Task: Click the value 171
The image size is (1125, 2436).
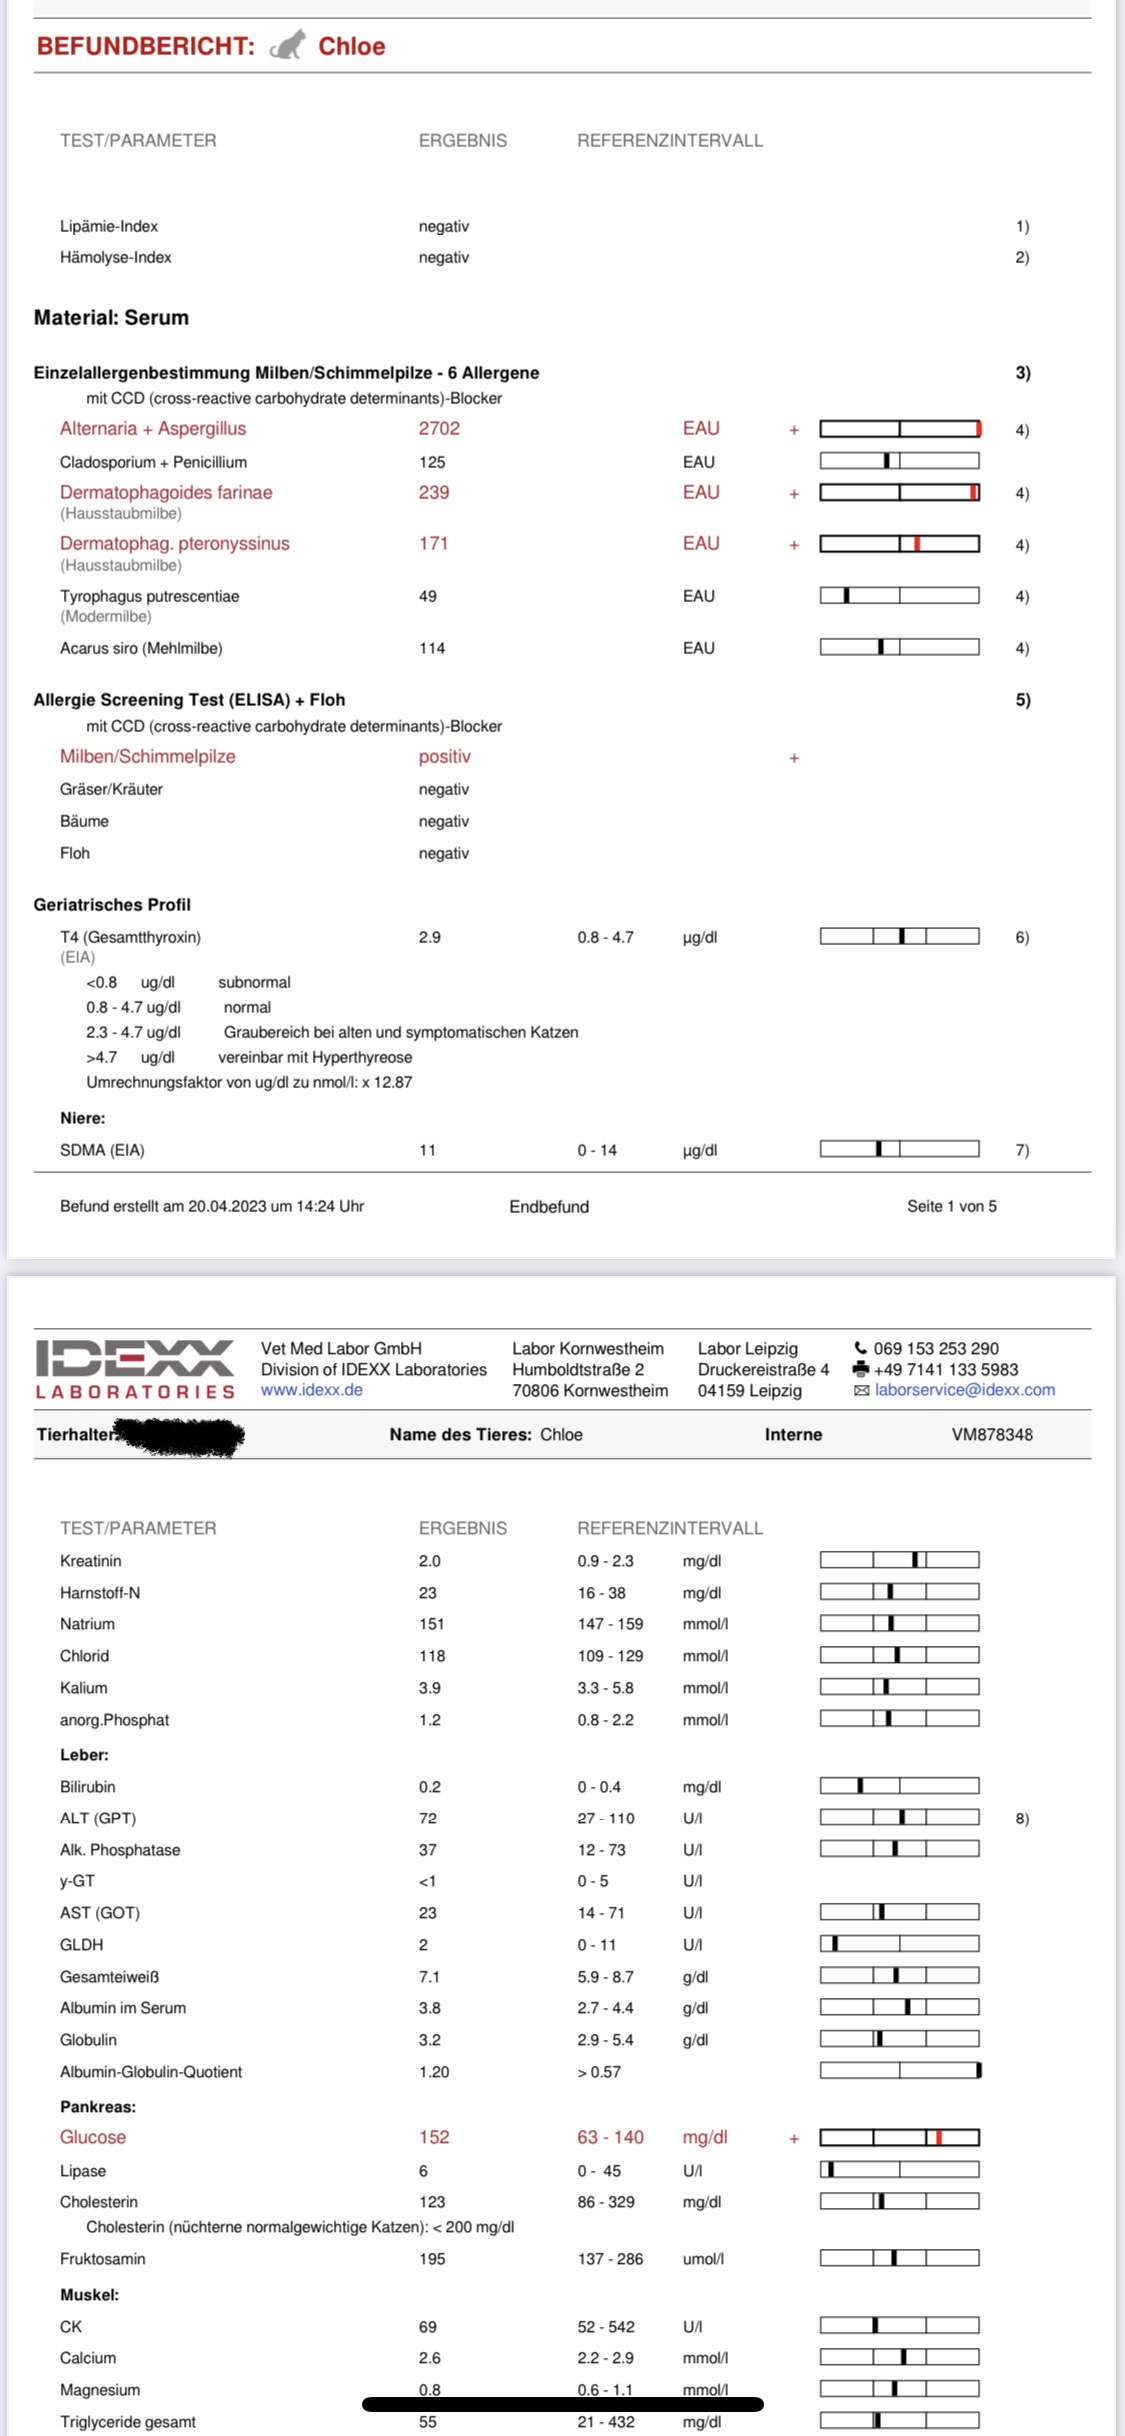Action: pyautogui.click(x=433, y=543)
